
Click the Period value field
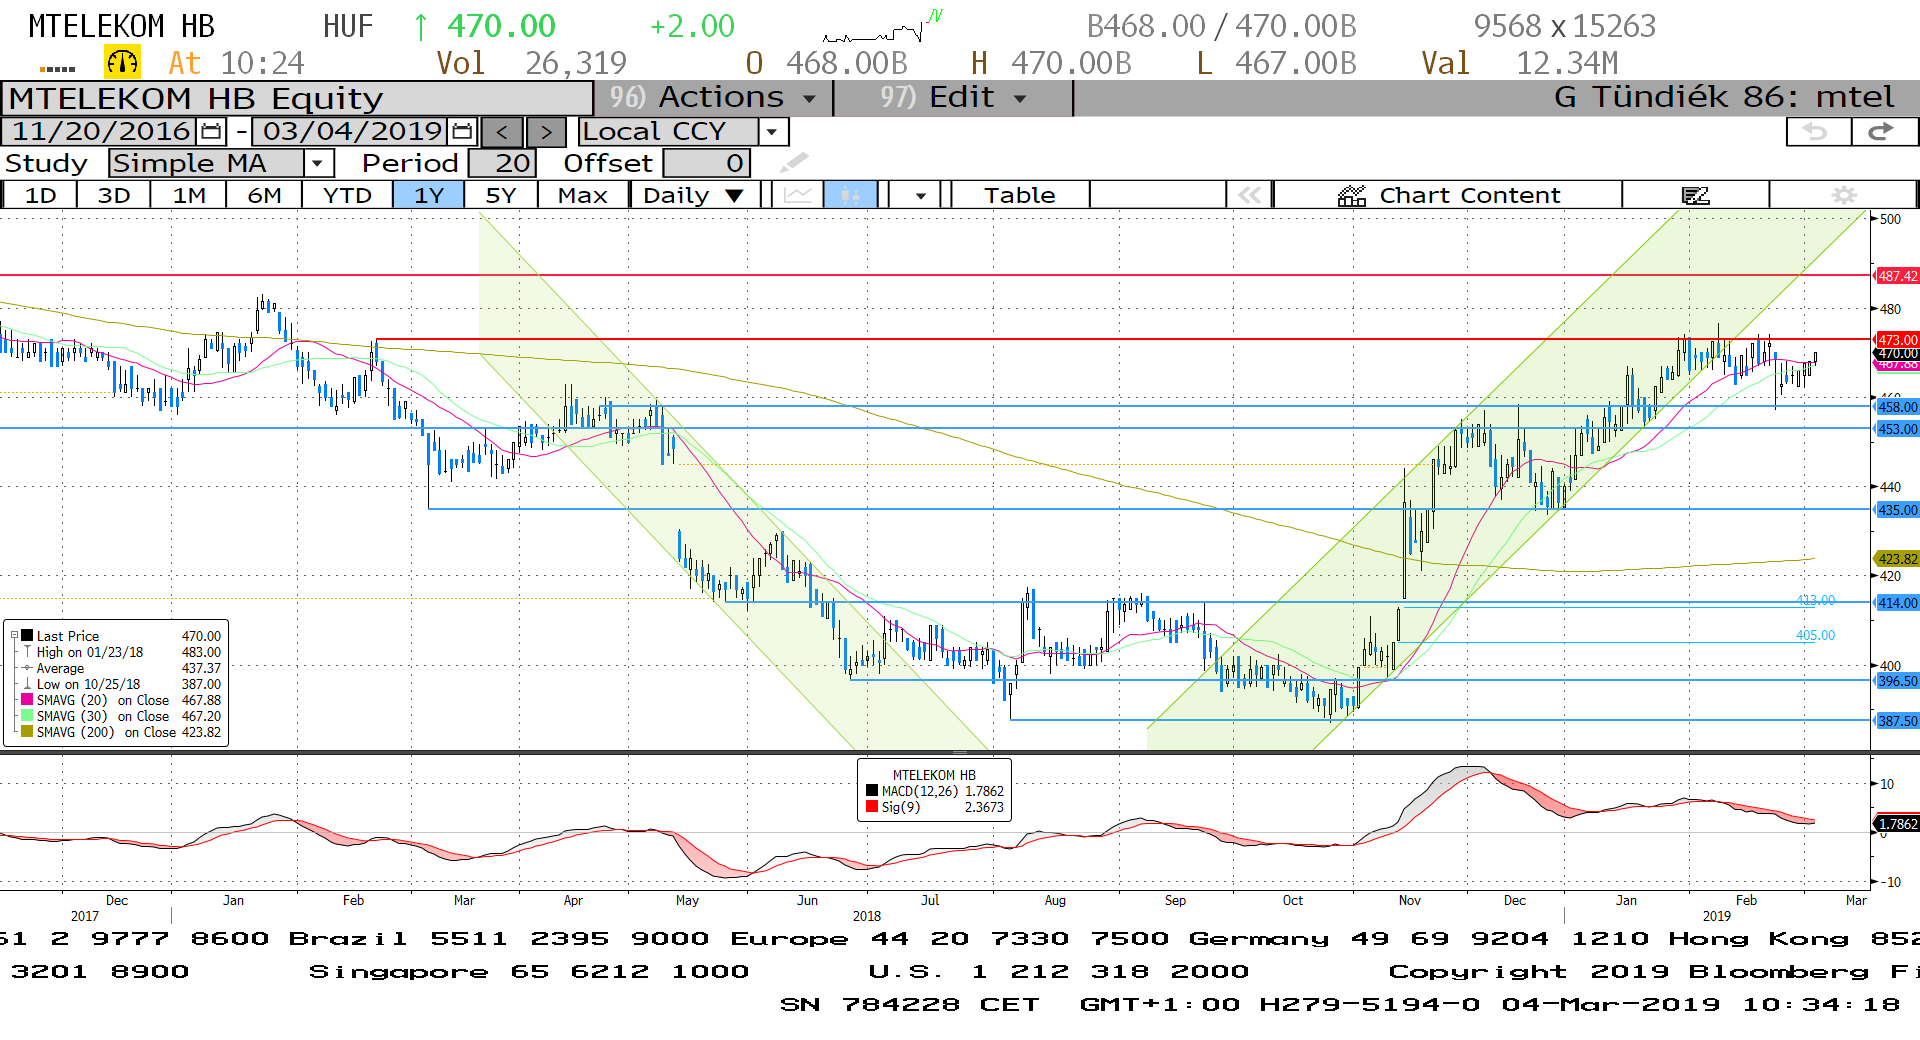(502, 163)
